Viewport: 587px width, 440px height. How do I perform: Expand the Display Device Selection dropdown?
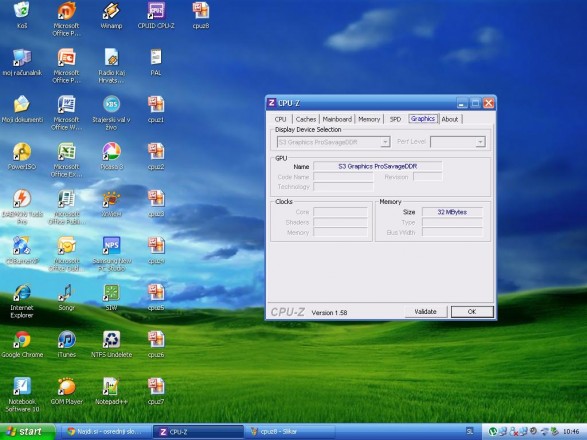385,142
